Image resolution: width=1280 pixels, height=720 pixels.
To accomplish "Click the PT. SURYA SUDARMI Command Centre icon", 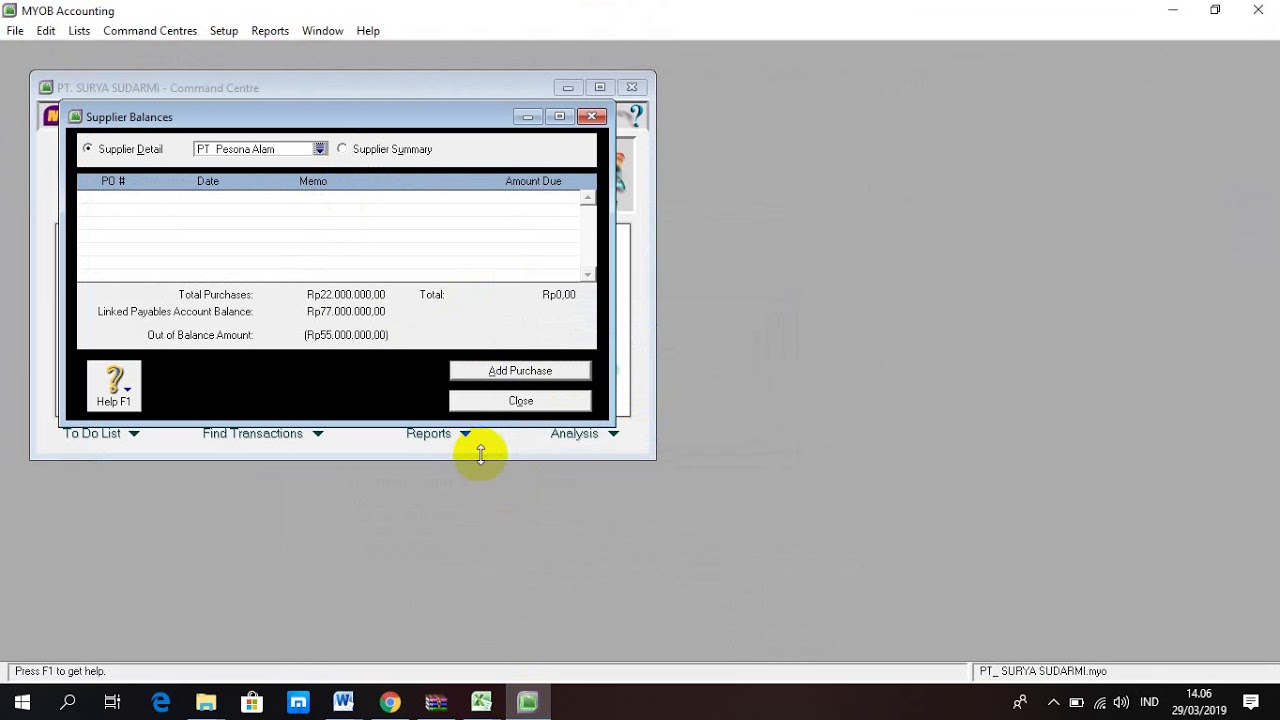I will point(46,88).
